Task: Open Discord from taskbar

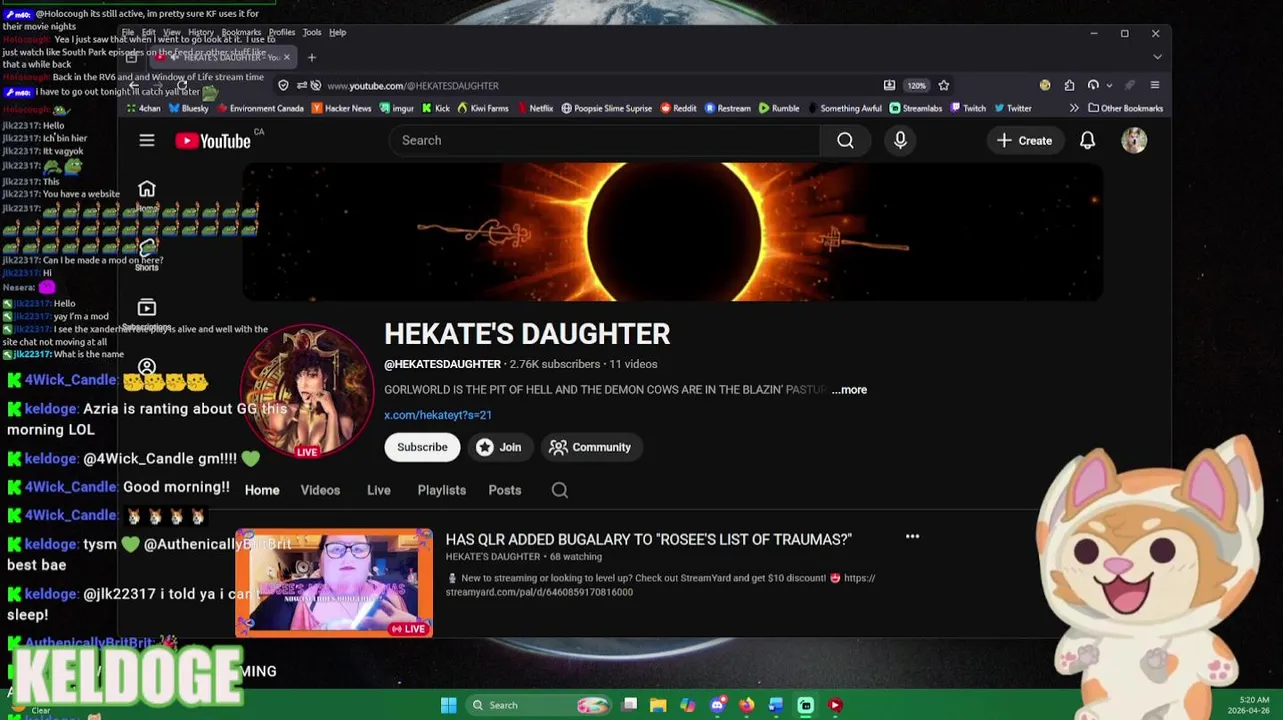Action: point(717,705)
